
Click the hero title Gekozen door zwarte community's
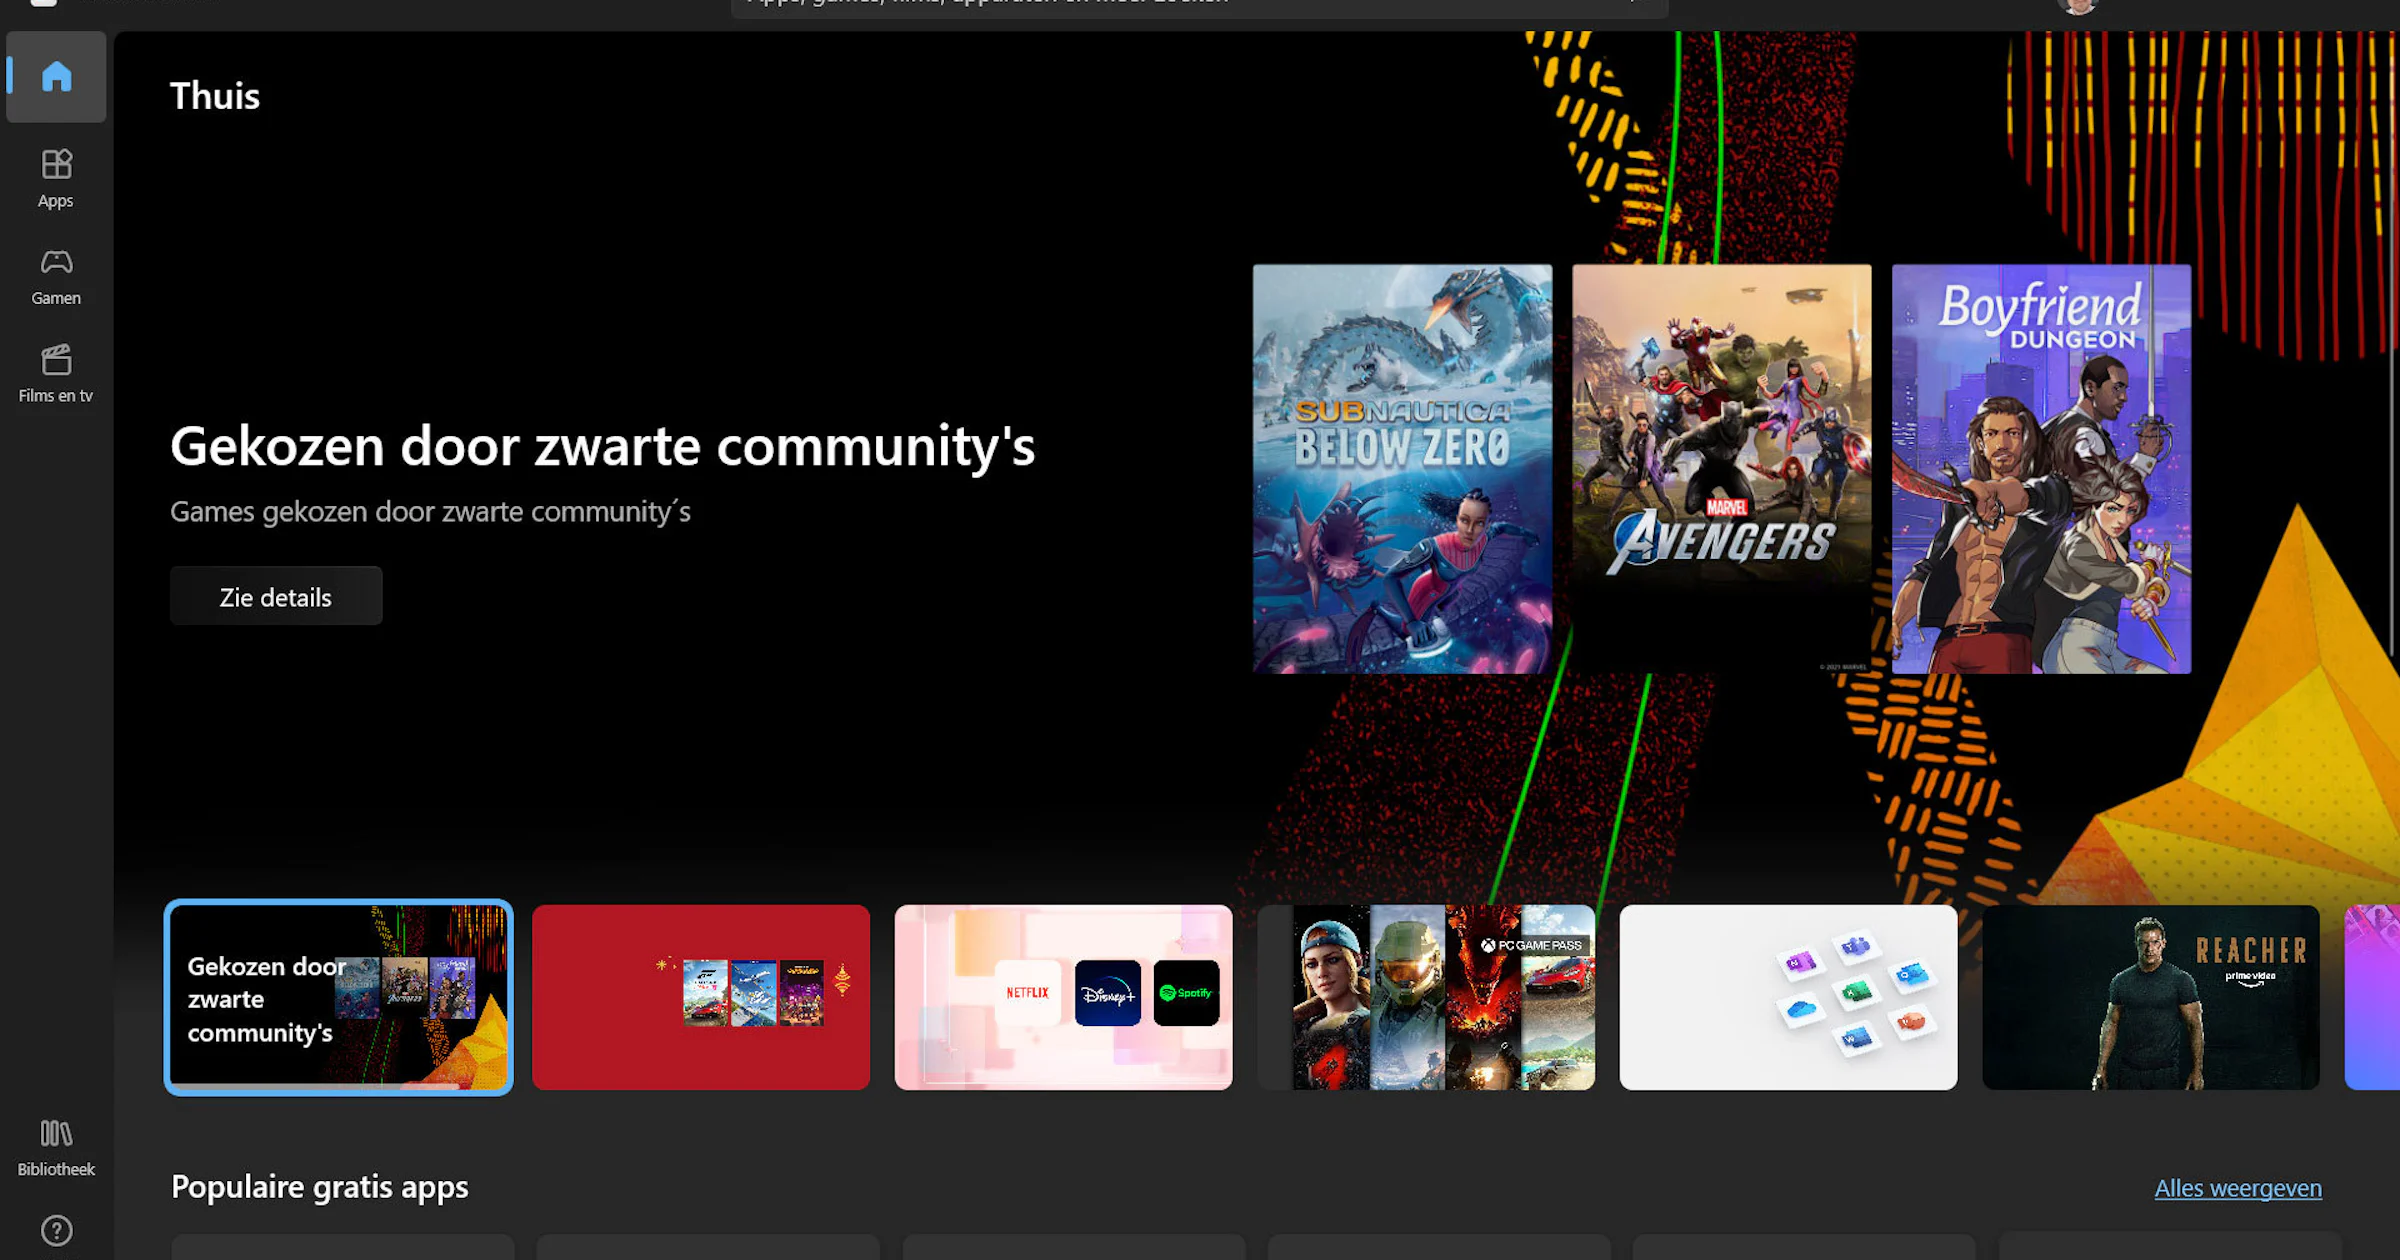tap(602, 445)
